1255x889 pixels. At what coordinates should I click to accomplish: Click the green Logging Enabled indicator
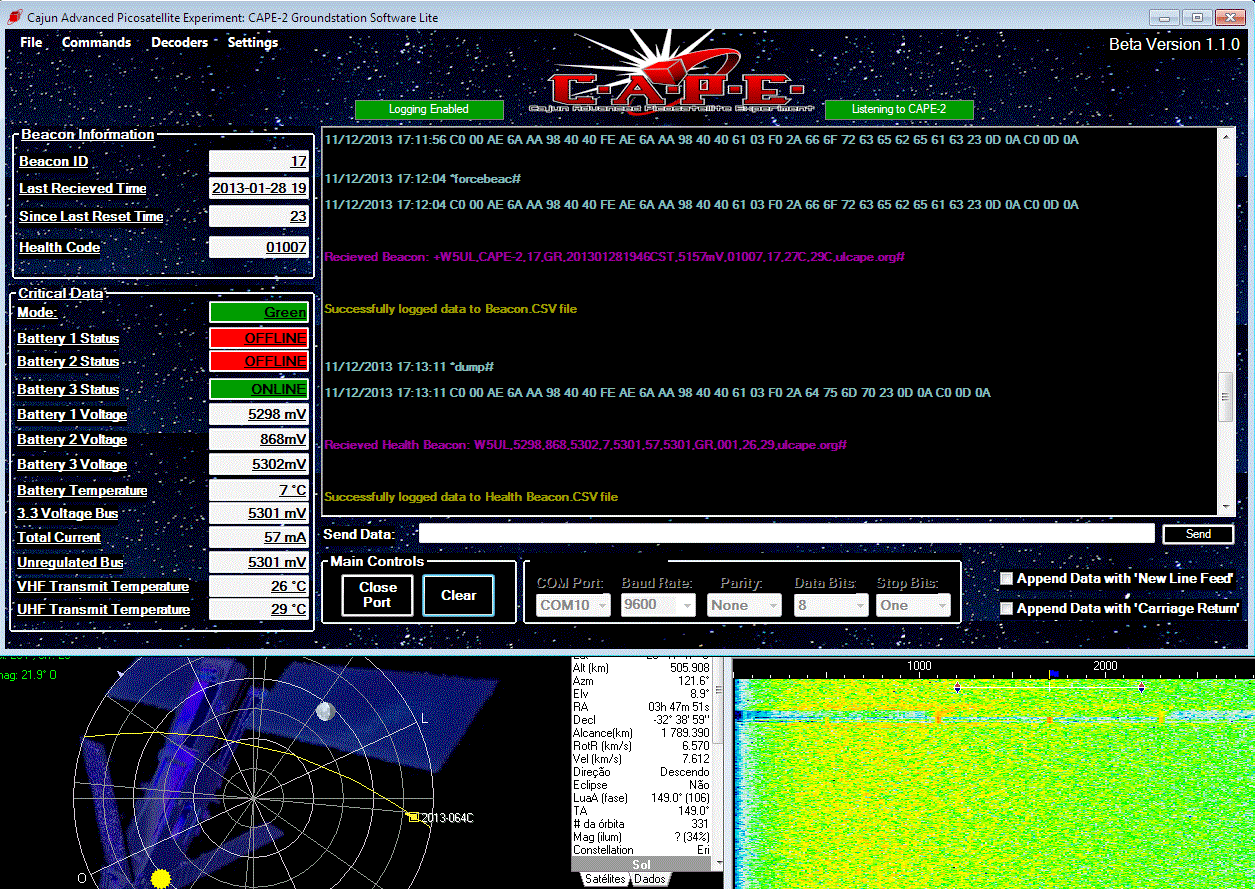point(428,109)
